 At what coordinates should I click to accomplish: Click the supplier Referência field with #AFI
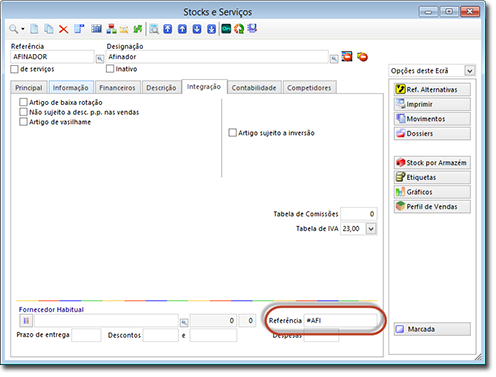pos(341,321)
